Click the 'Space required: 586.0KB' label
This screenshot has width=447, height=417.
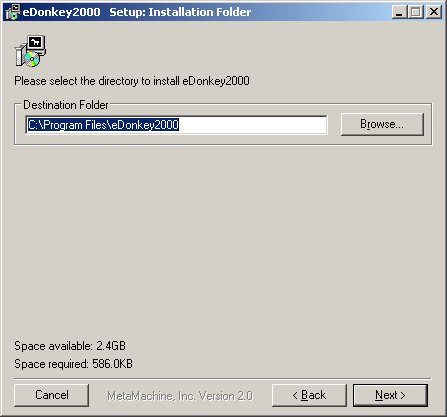click(x=73, y=364)
